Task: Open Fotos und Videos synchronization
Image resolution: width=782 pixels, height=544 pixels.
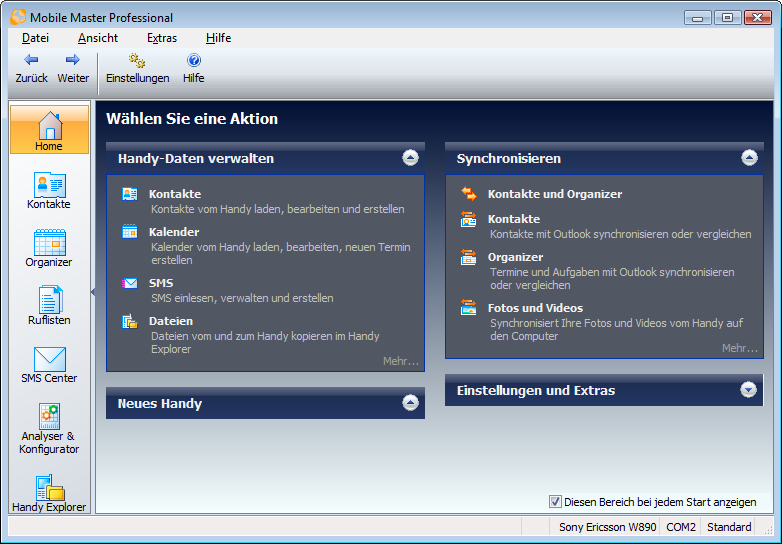Action: click(535, 308)
